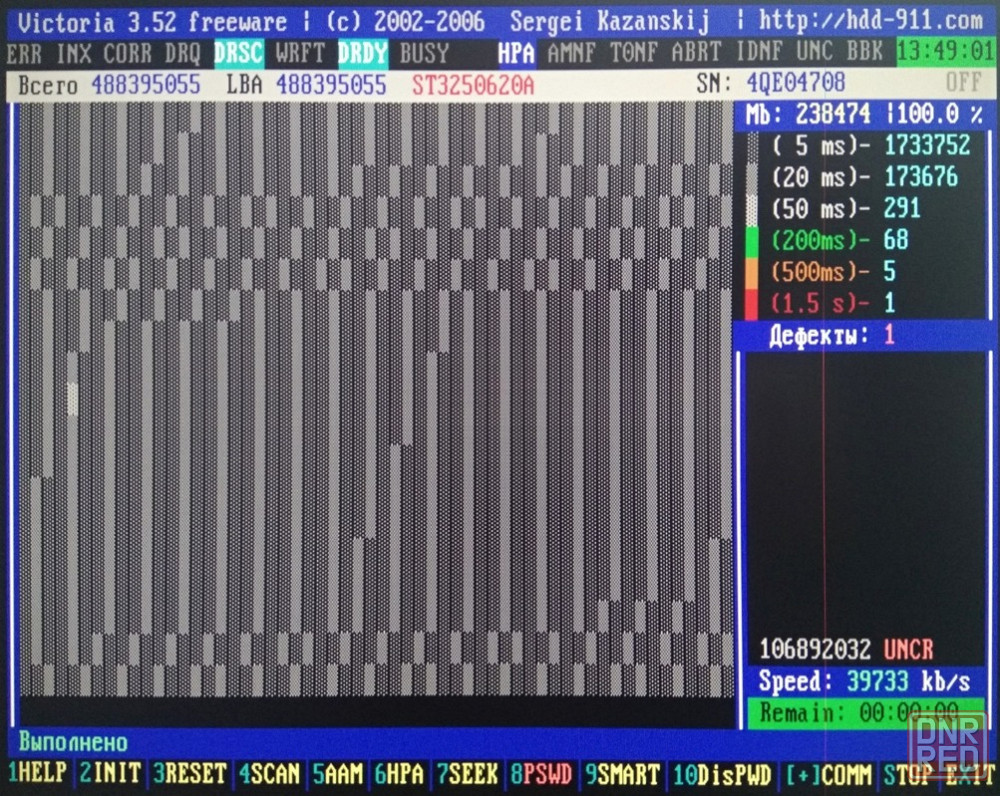Click the 50 ms block count 291
Screen dimensions: 1000x796
tap(902, 209)
